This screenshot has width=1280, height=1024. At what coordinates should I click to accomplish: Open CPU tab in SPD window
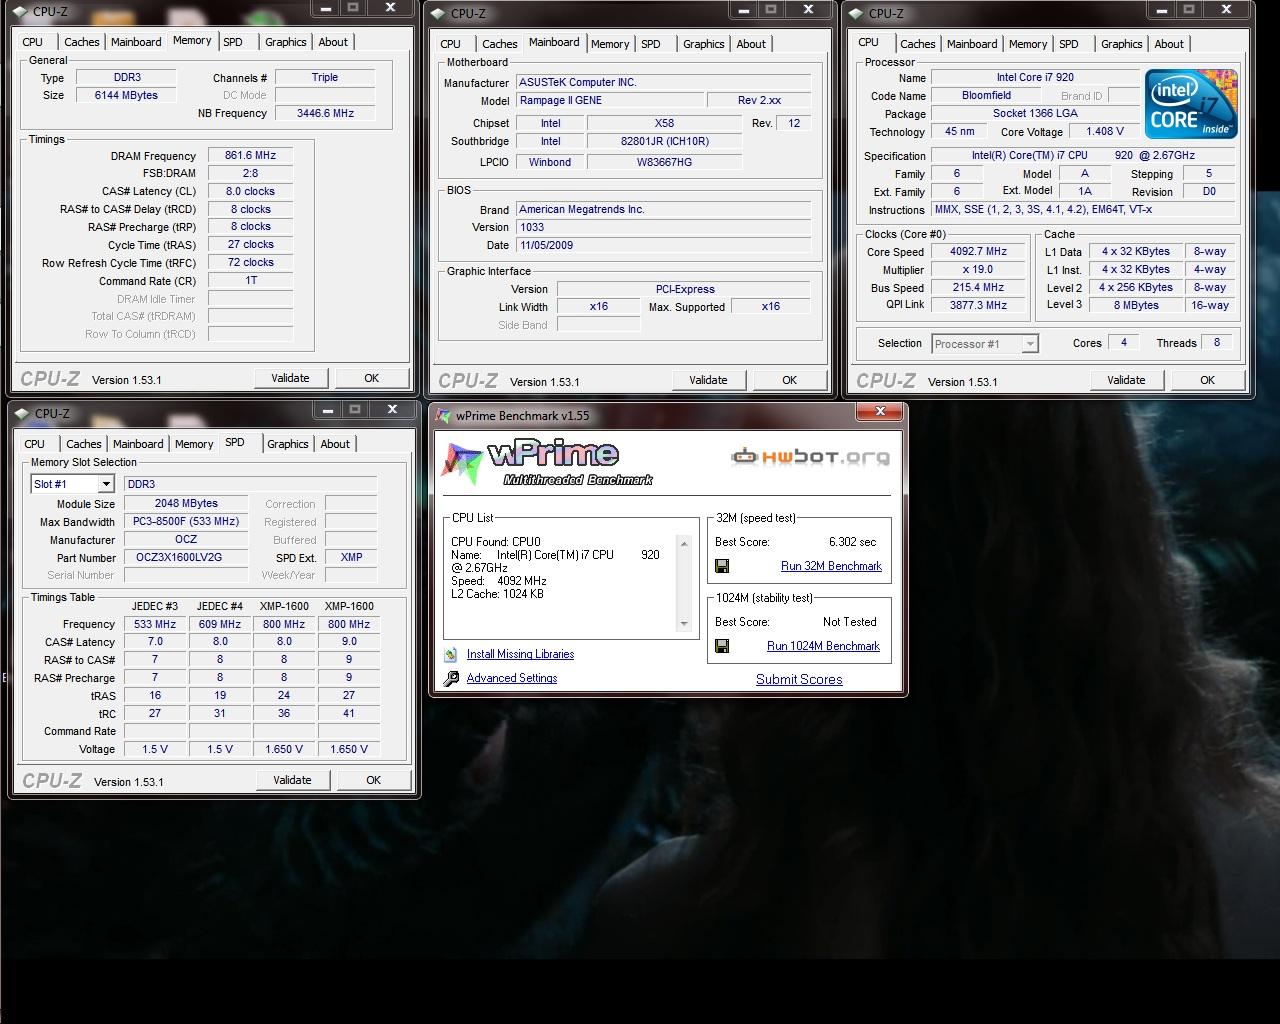pos(35,444)
